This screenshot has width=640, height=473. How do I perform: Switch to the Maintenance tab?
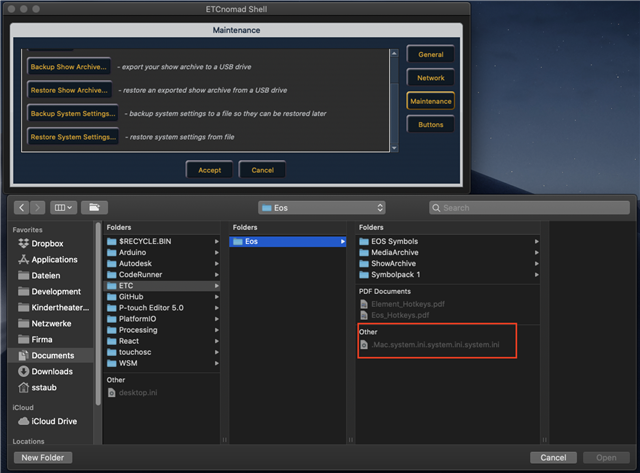(x=431, y=101)
